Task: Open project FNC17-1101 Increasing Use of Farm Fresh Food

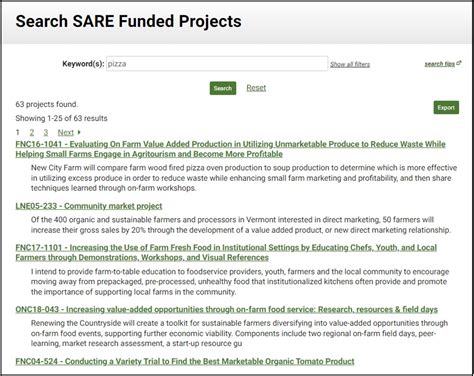Action: [x=226, y=252]
